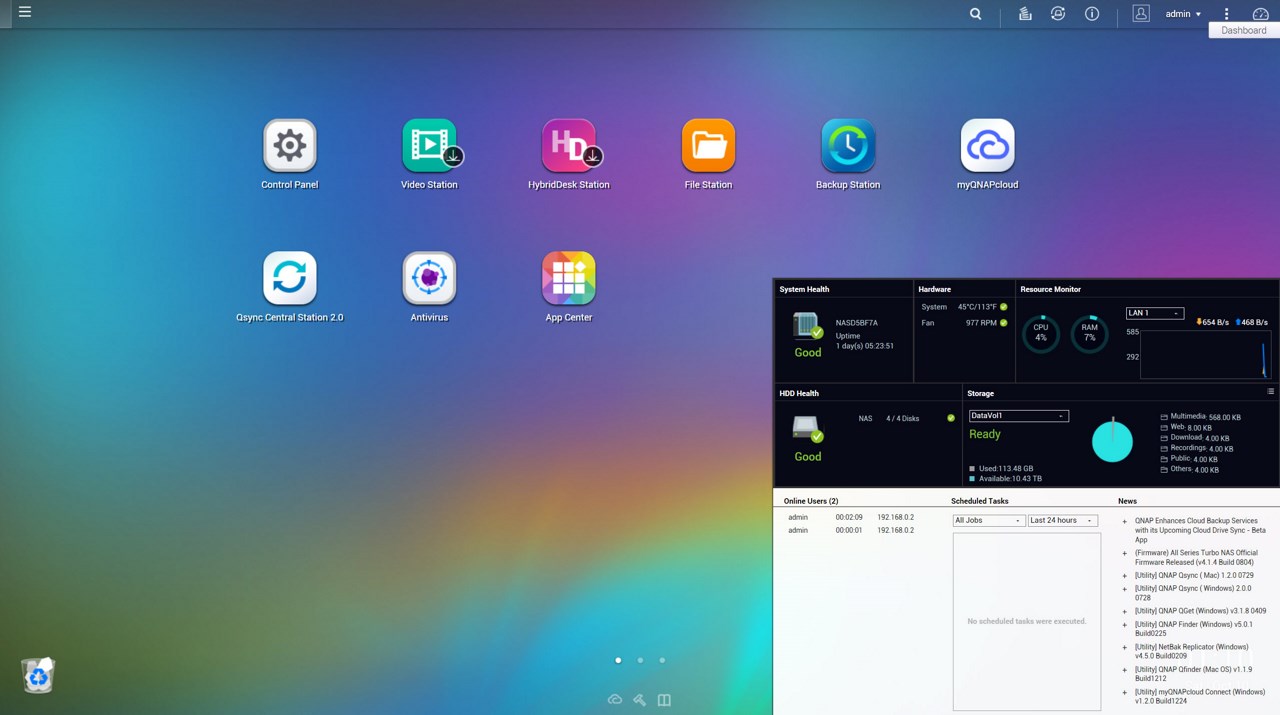Screen dimensions: 1280x715
Task: Open Qfinder (Mac OS) v1.1.9 news link
Action: pos(1193,674)
